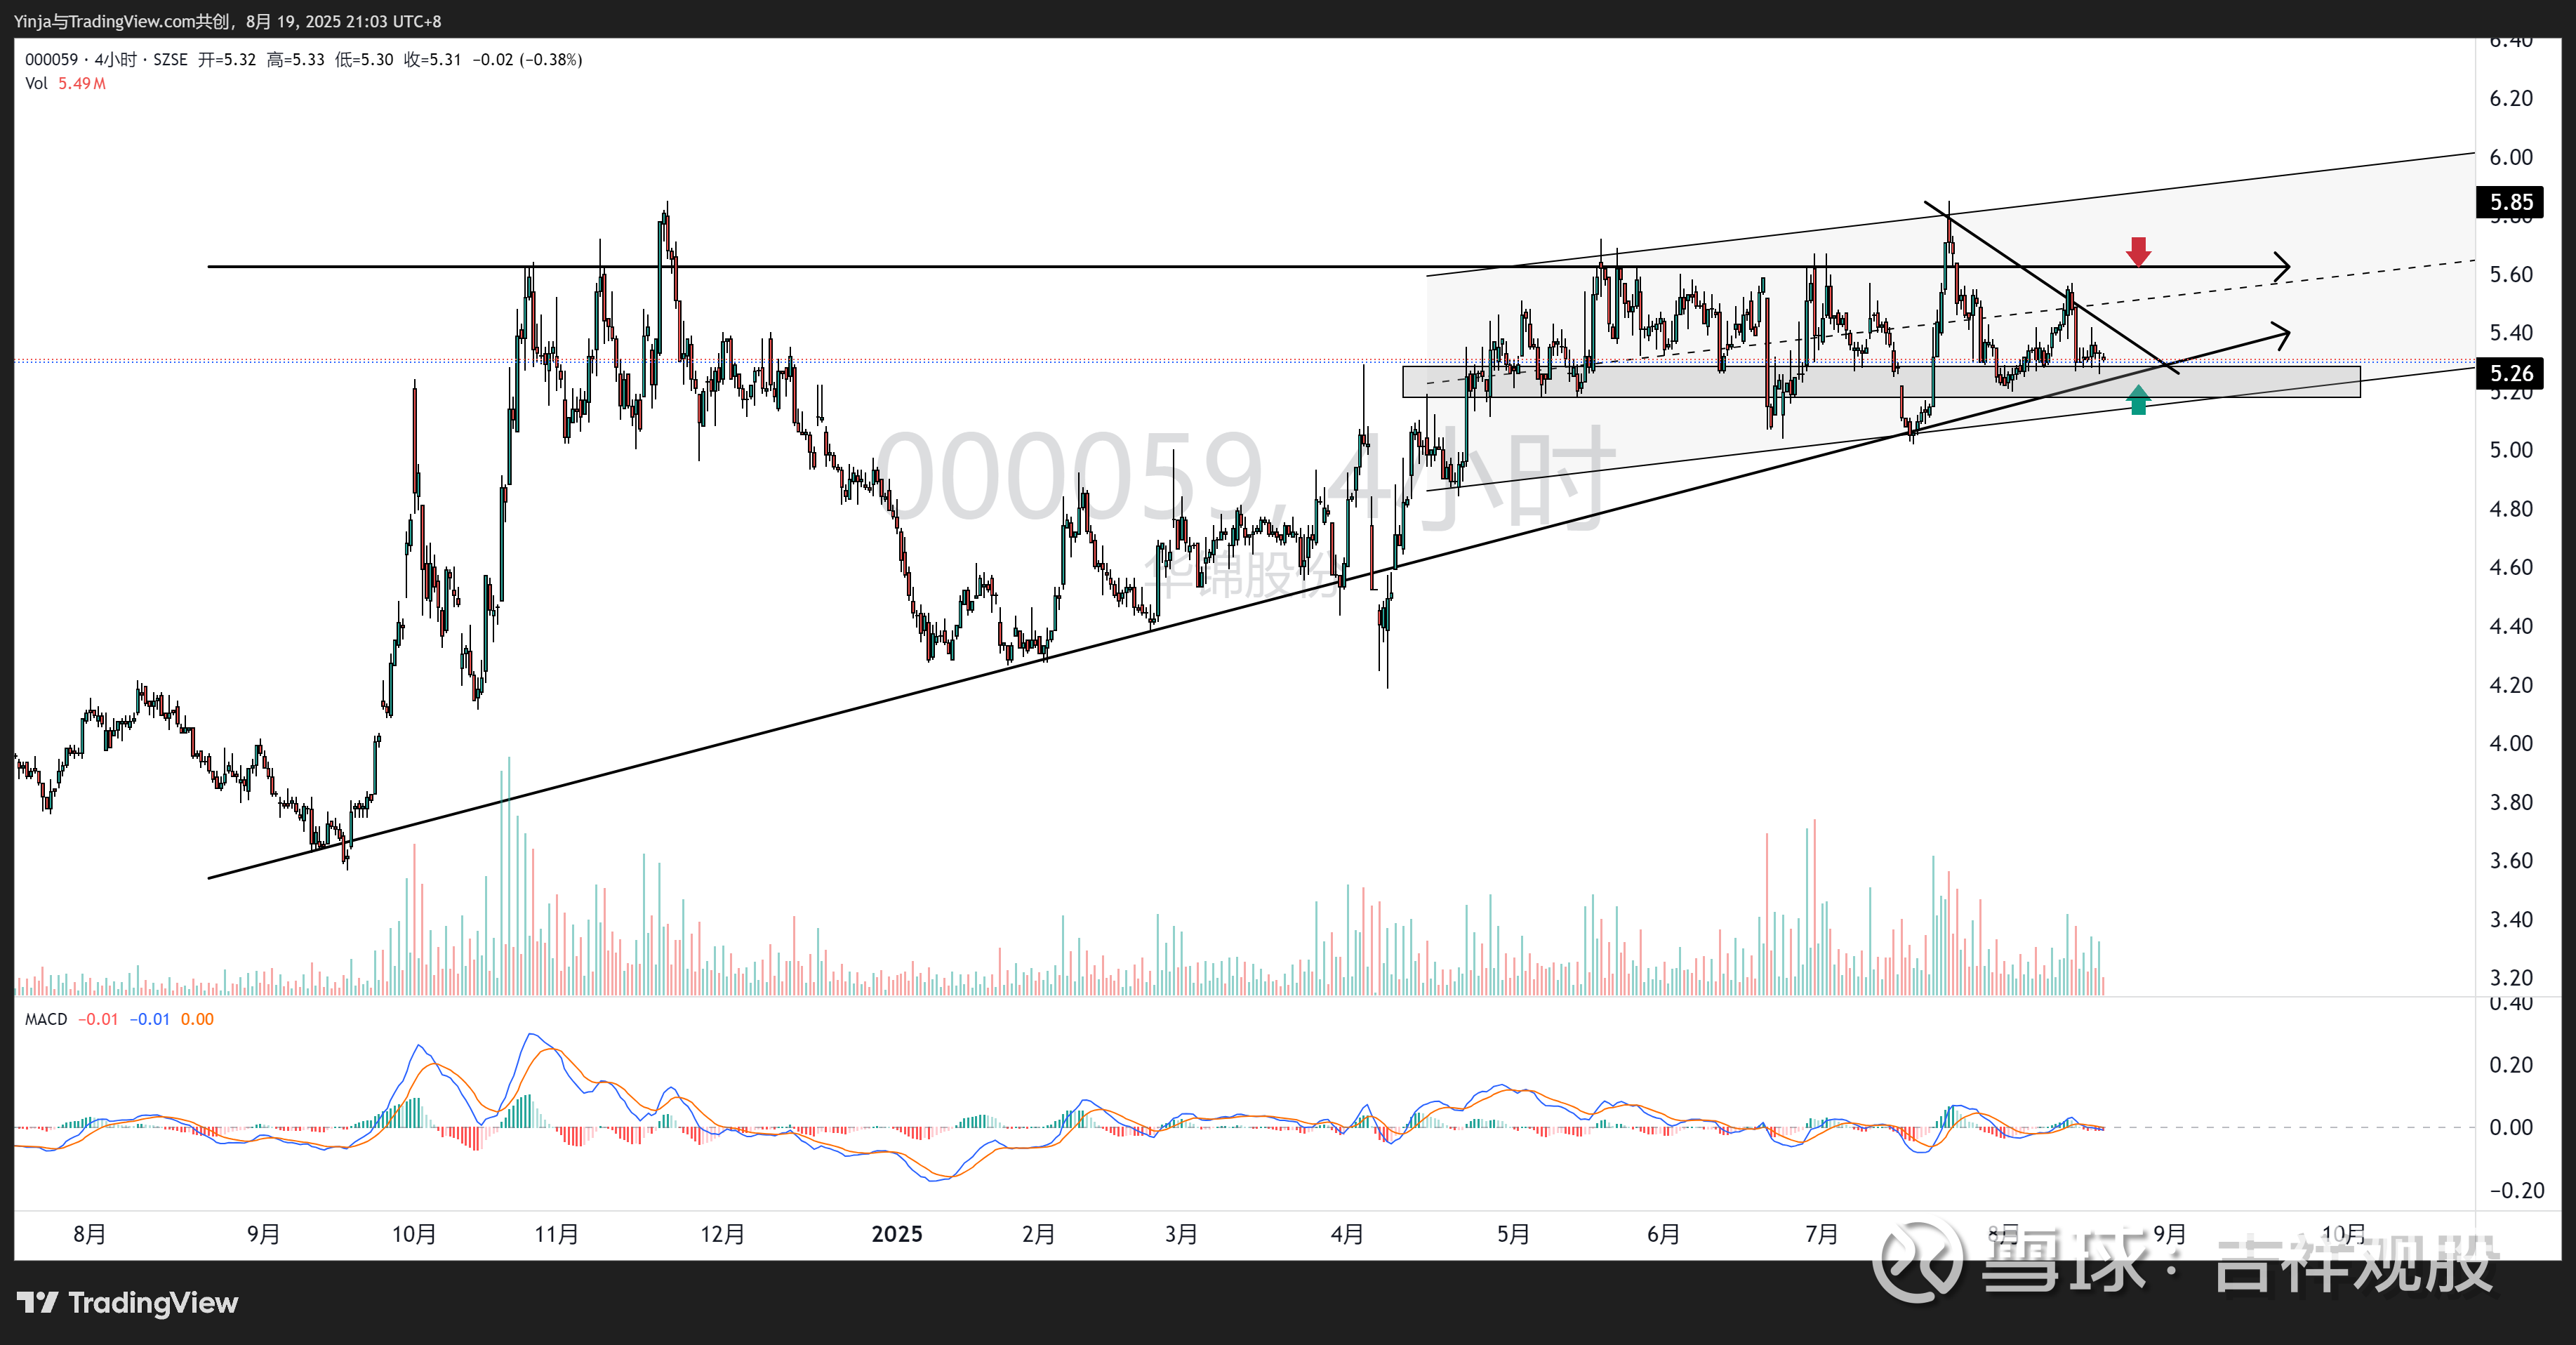Click the 4.40 price axis label
Screen dimensions: 2576x1345
[2511, 626]
